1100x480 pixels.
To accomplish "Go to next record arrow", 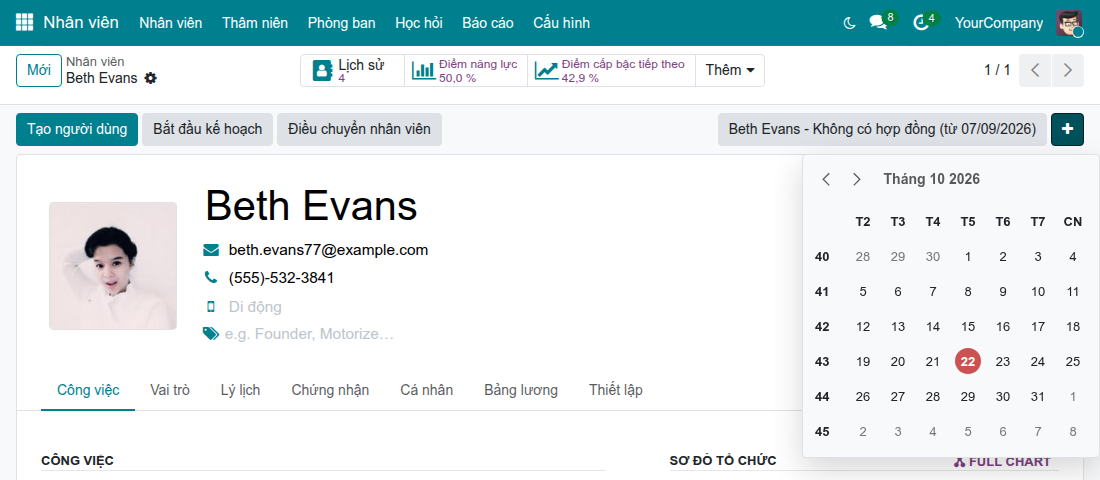I will coord(1068,70).
